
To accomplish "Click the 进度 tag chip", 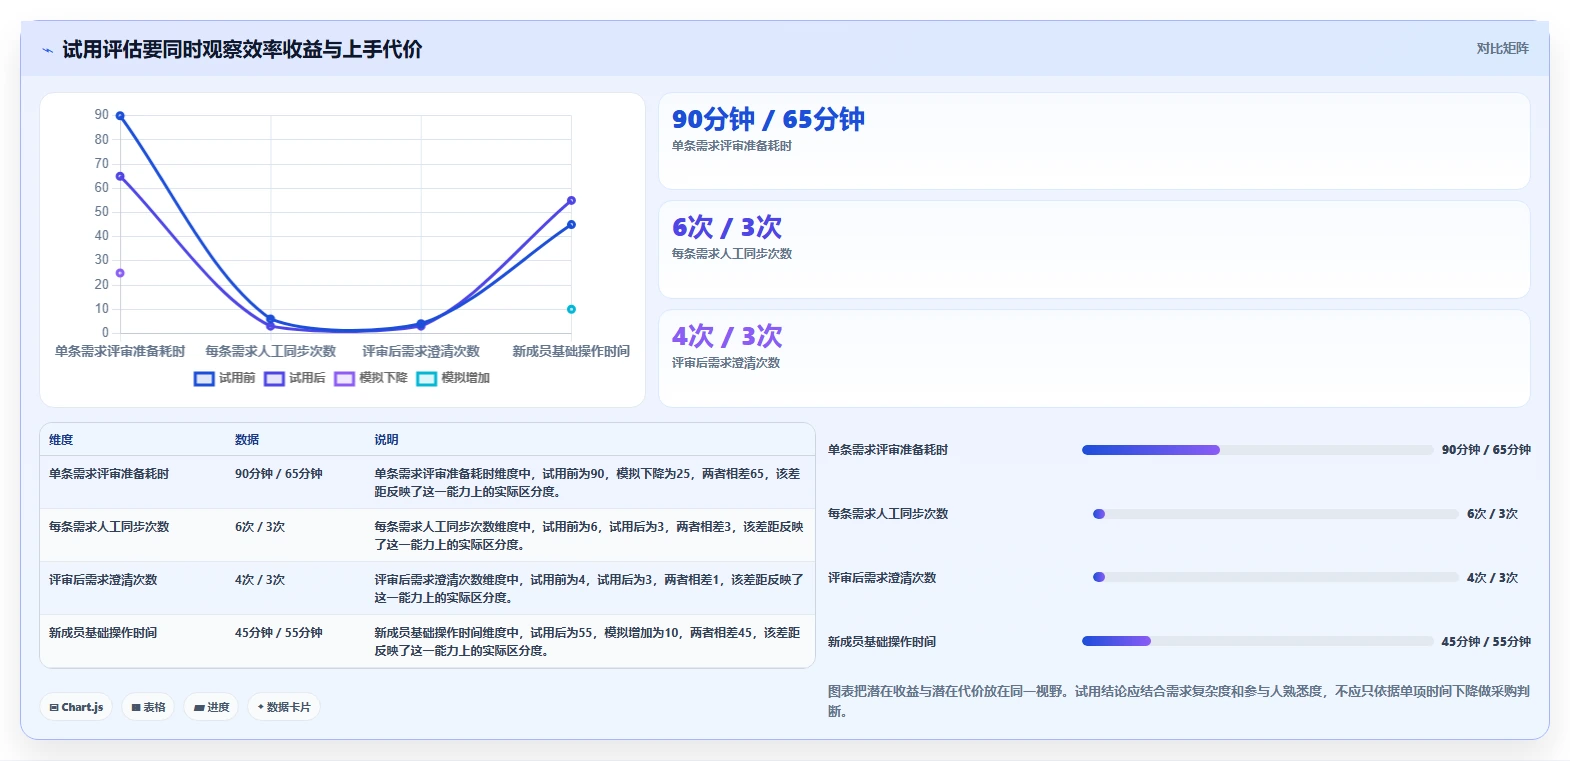I will click(211, 707).
